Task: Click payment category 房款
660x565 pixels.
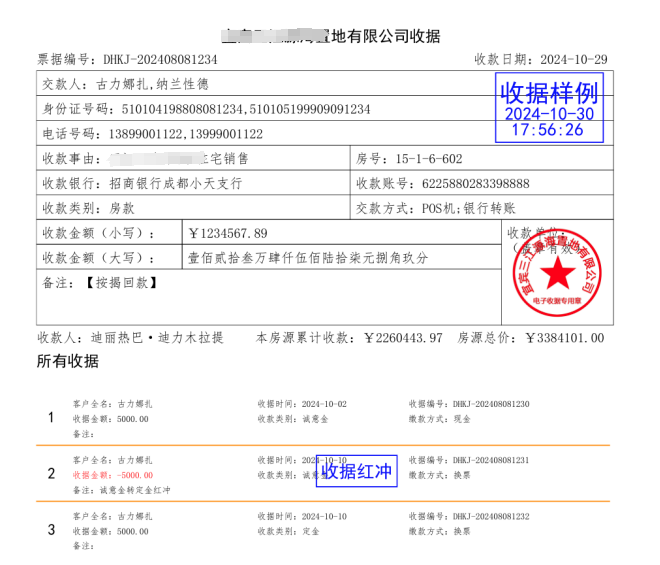Action: 122,208
